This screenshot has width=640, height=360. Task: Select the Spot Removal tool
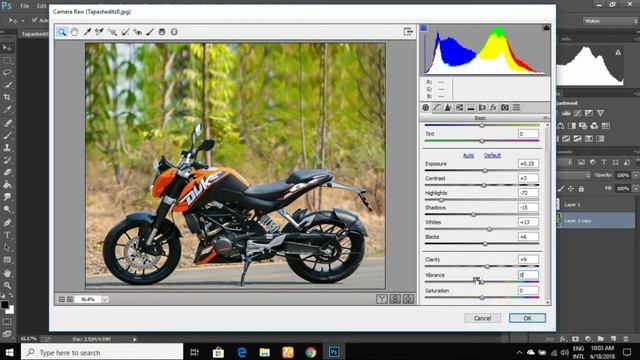(x=125, y=32)
